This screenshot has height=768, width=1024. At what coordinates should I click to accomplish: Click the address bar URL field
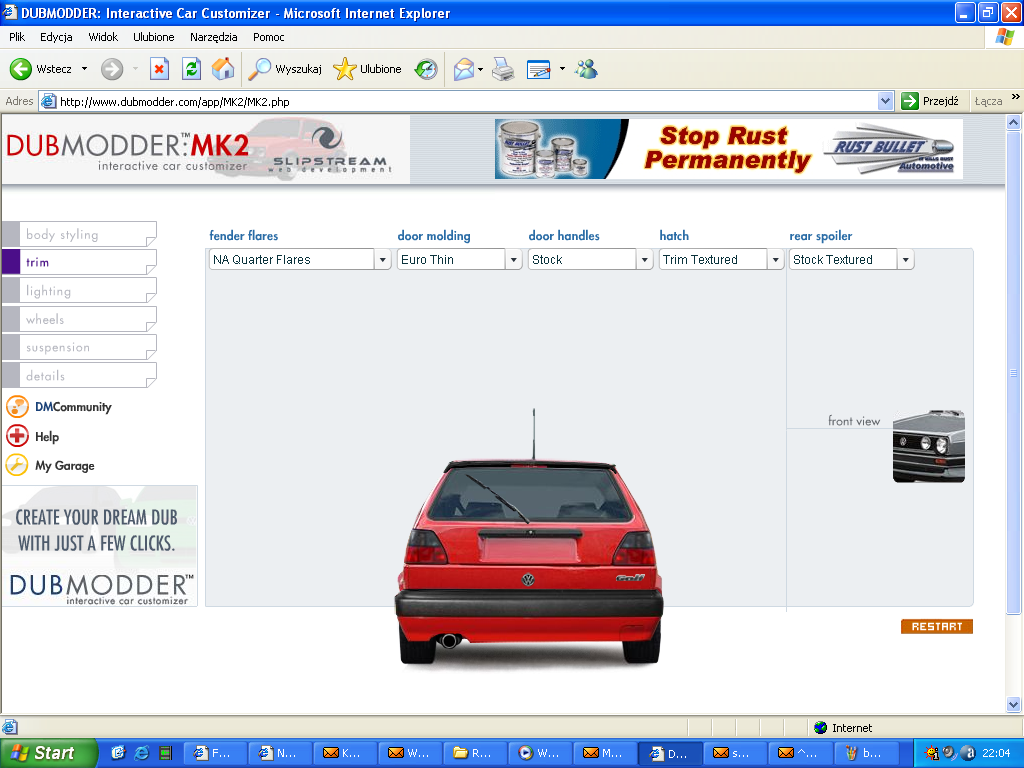(x=466, y=101)
